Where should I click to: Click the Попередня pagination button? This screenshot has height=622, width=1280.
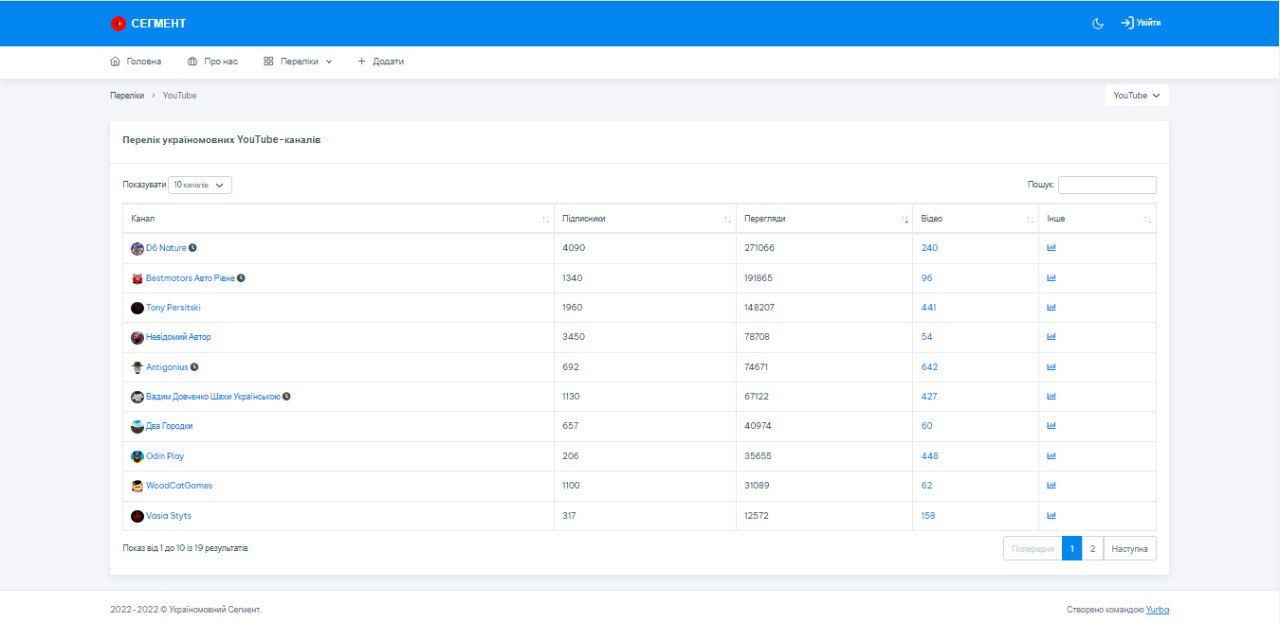(x=1033, y=549)
